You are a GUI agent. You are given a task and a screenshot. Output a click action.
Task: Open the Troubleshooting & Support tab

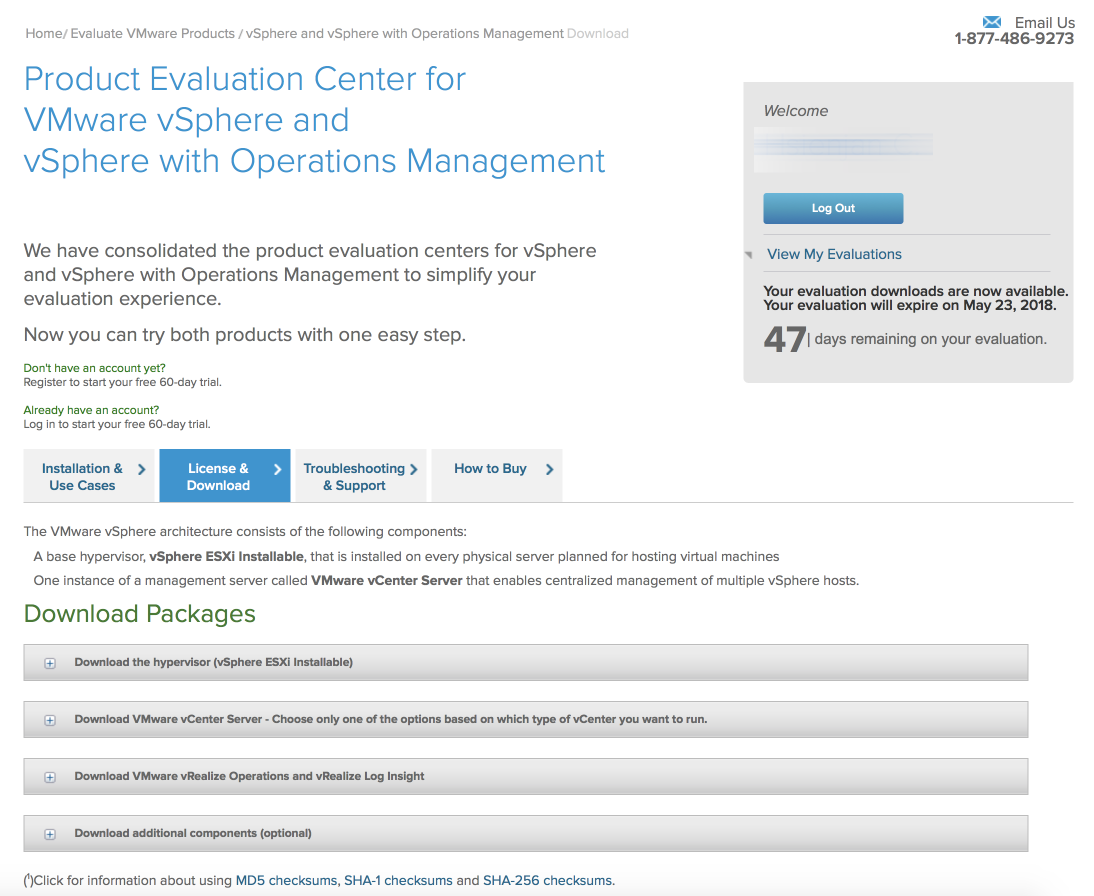pos(354,476)
